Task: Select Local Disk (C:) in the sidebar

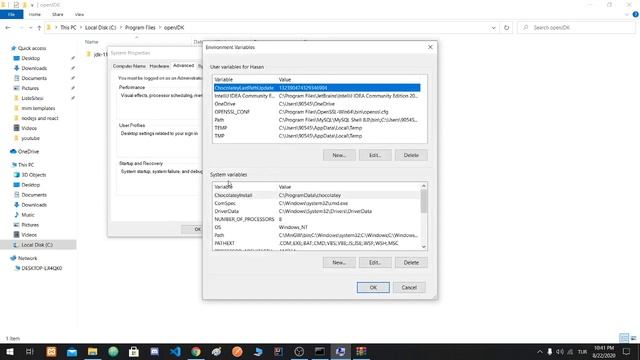Action: (x=37, y=245)
